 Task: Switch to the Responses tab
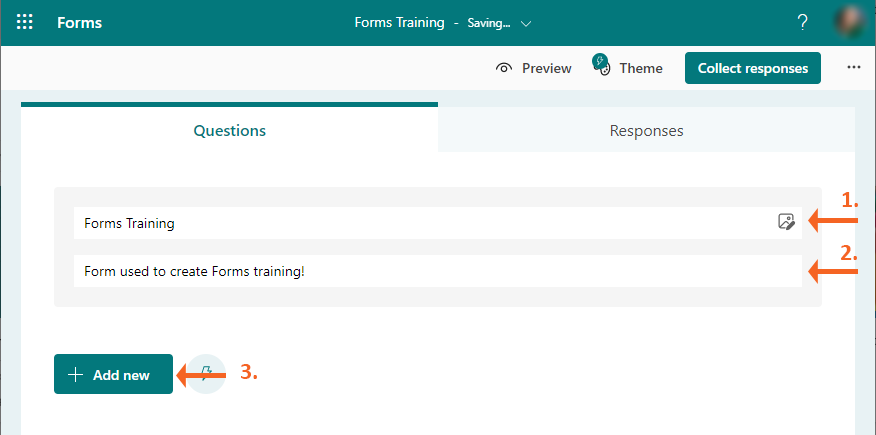pos(646,130)
